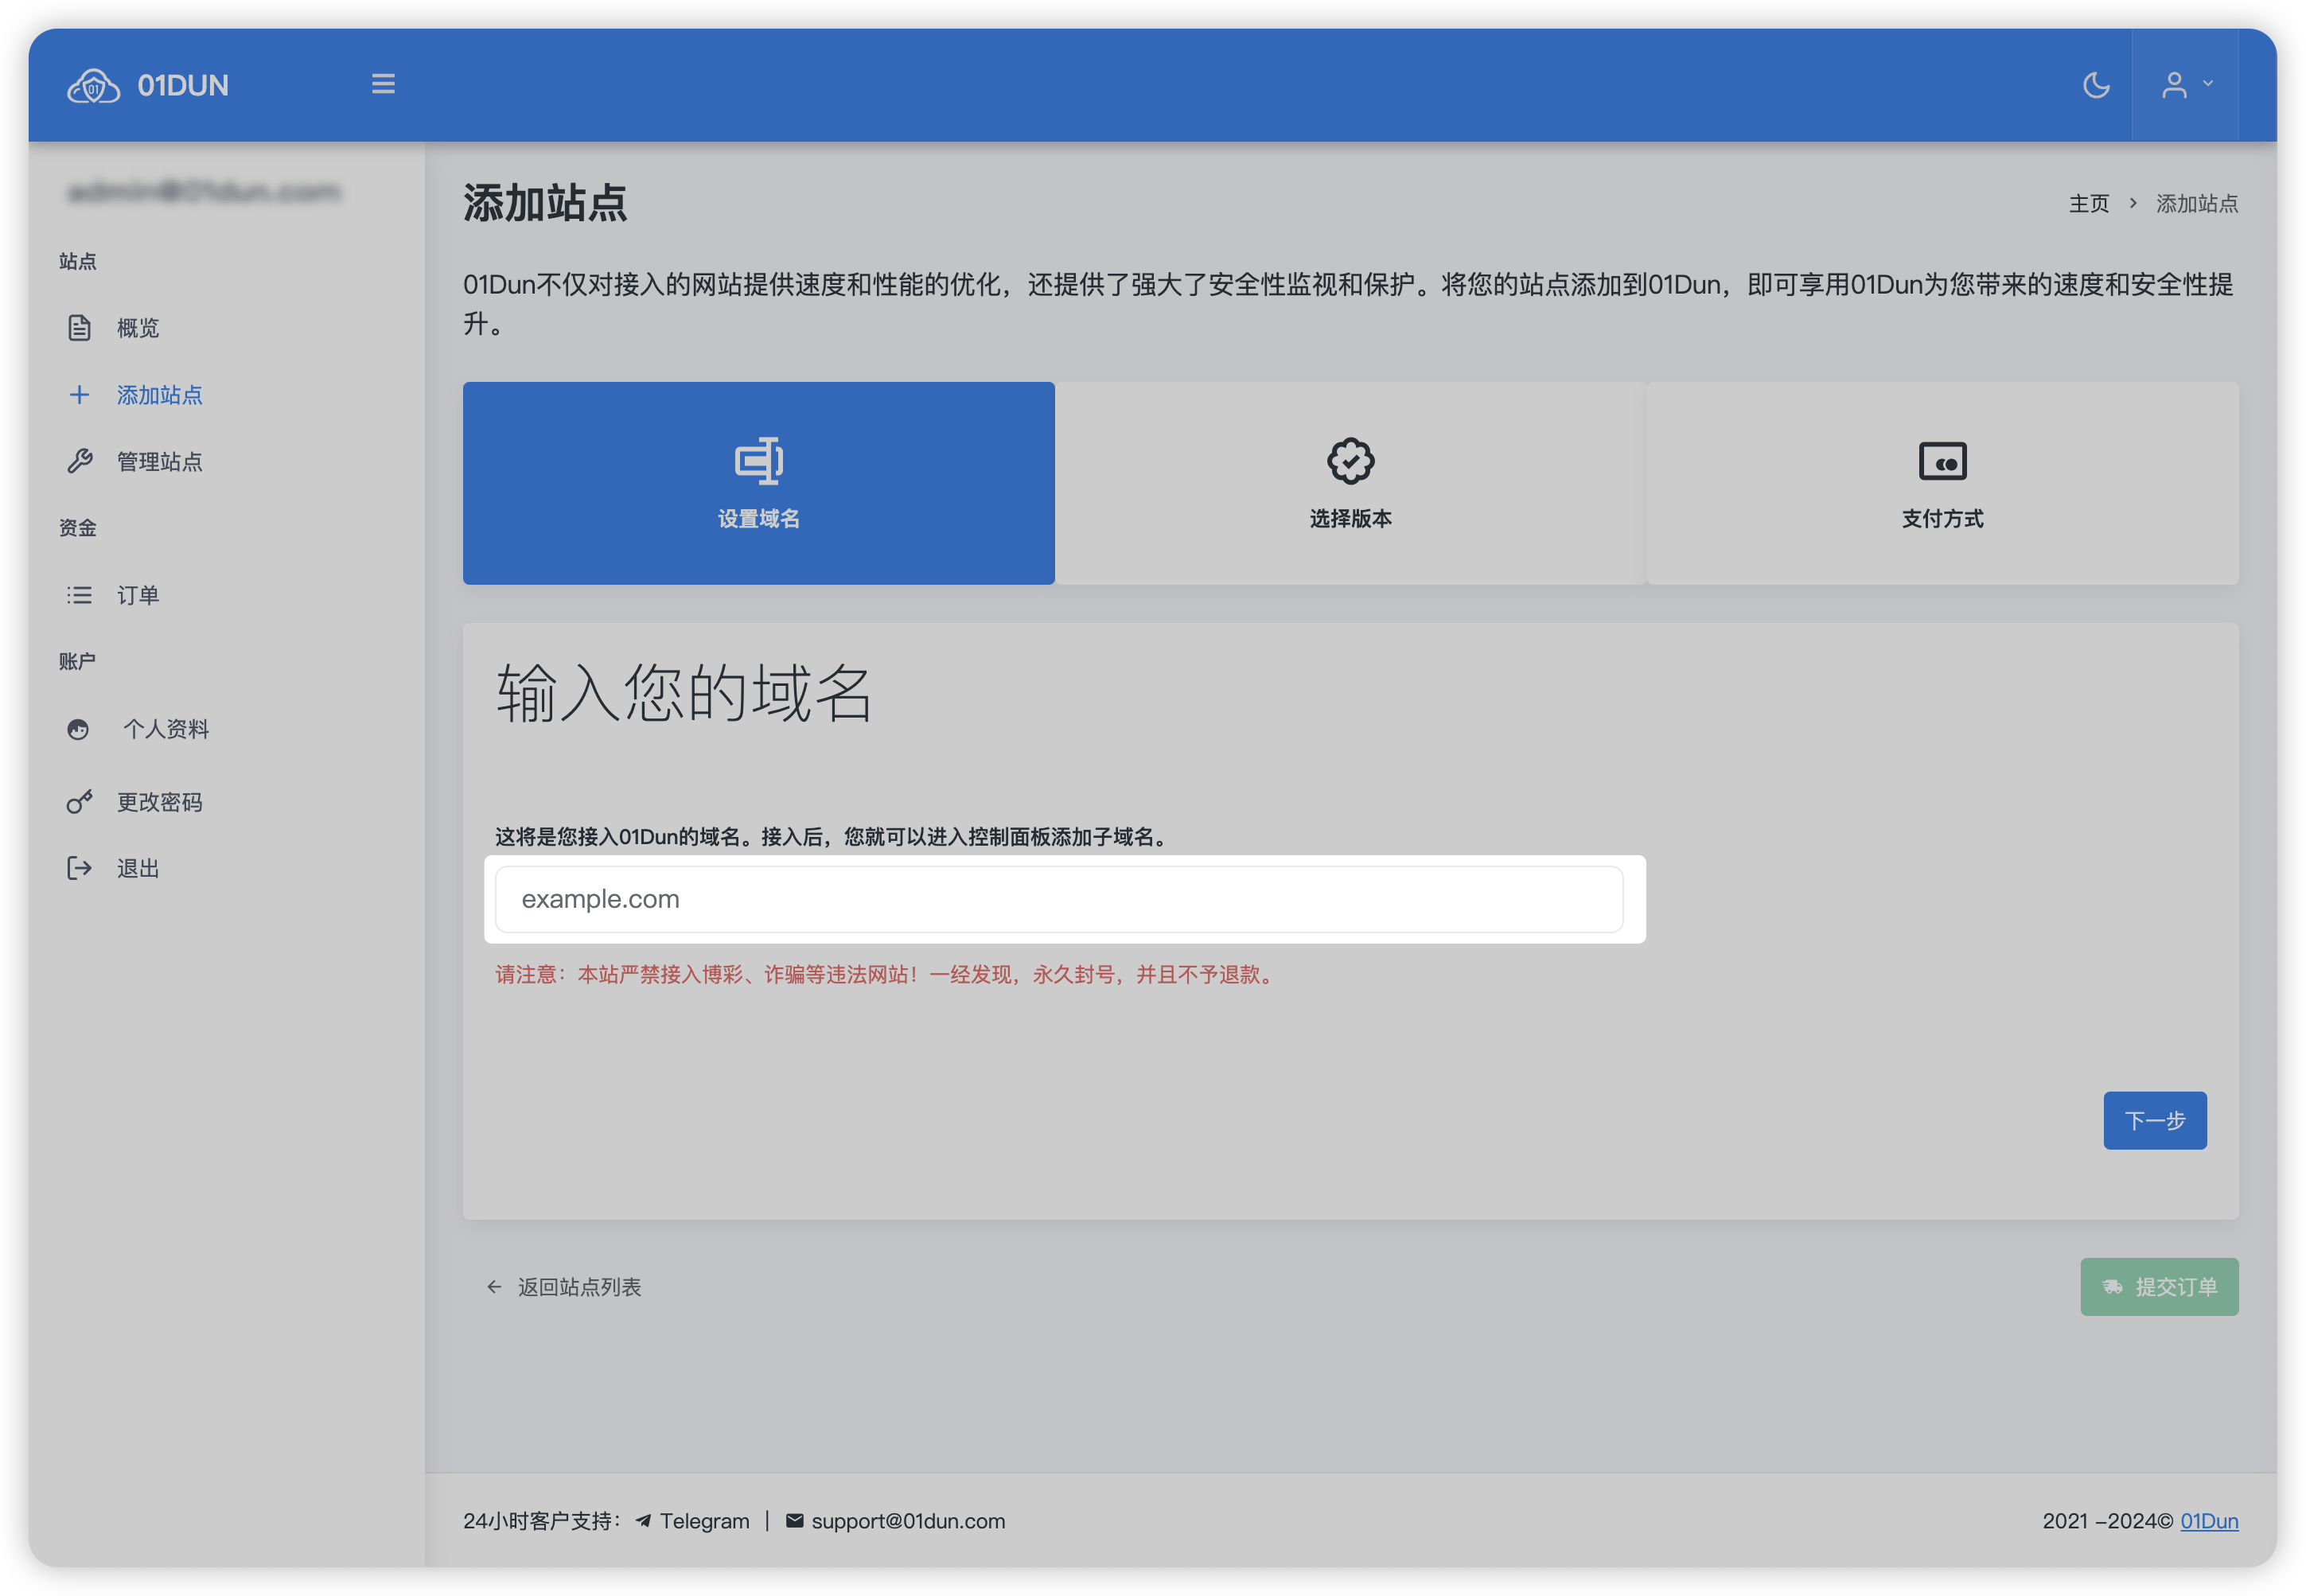2306x1596 pixels.
Task: Click the wrench icon for 管理站点
Action: (x=79, y=461)
